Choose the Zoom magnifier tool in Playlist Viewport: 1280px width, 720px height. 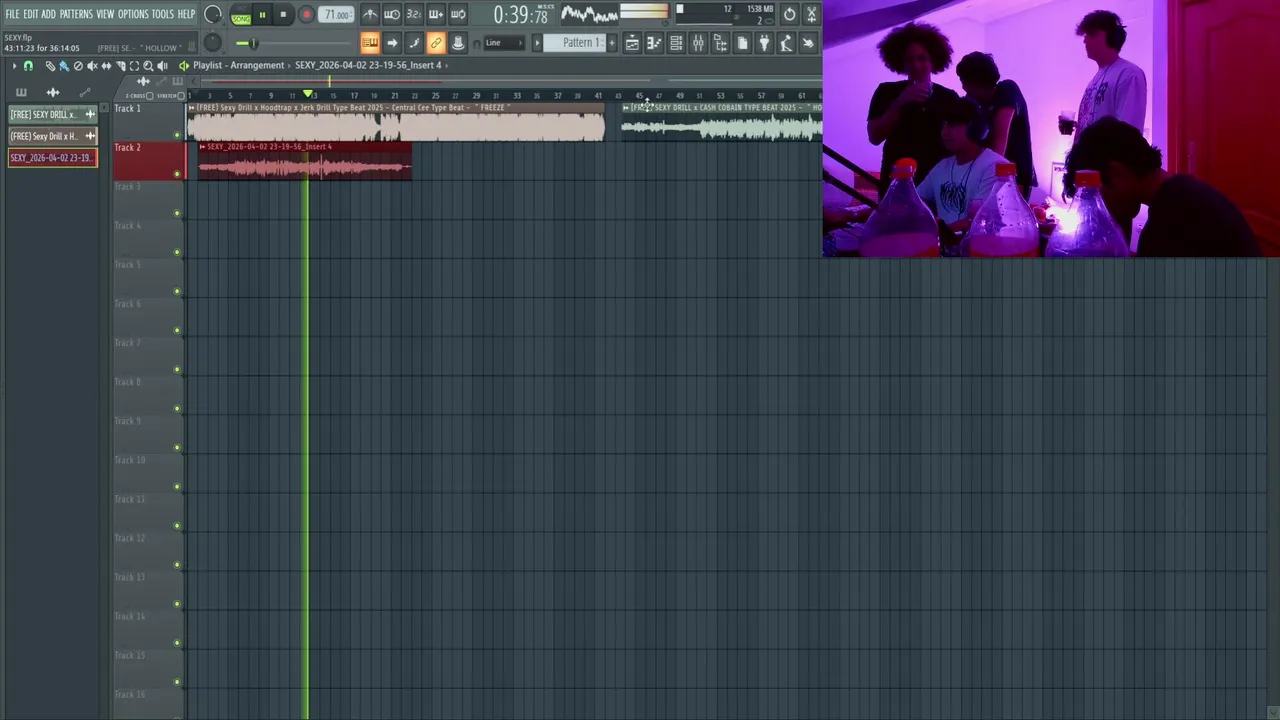[x=148, y=66]
